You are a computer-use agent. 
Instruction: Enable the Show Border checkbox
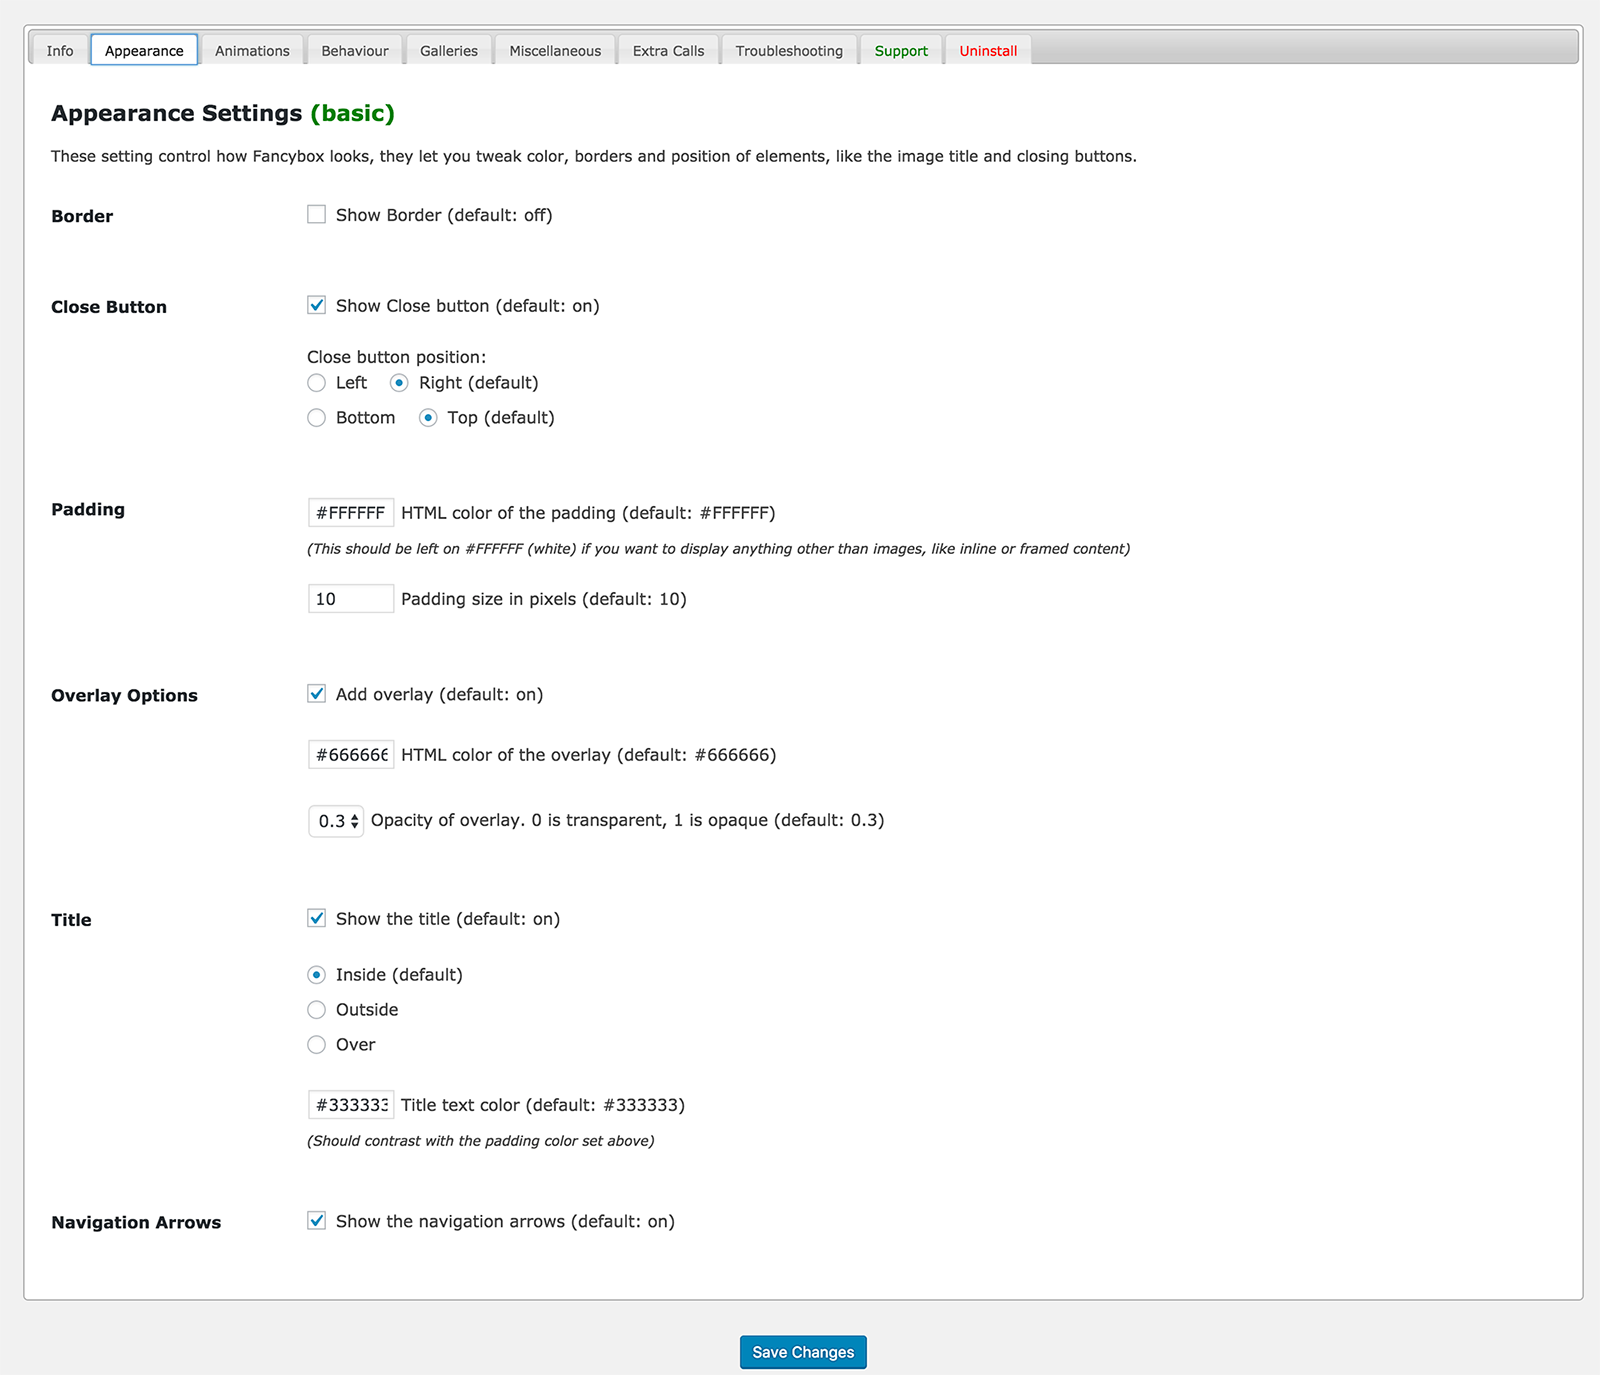pos(316,215)
